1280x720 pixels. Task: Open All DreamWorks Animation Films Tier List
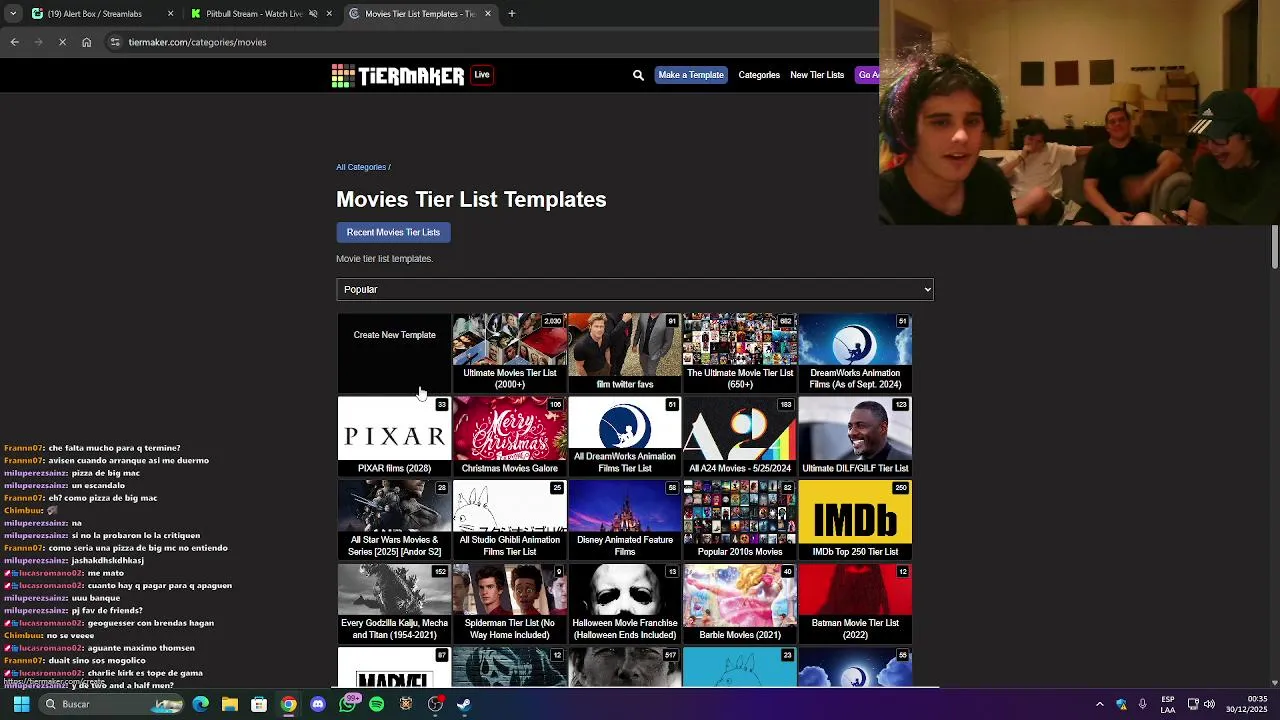click(x=625, y=436)
